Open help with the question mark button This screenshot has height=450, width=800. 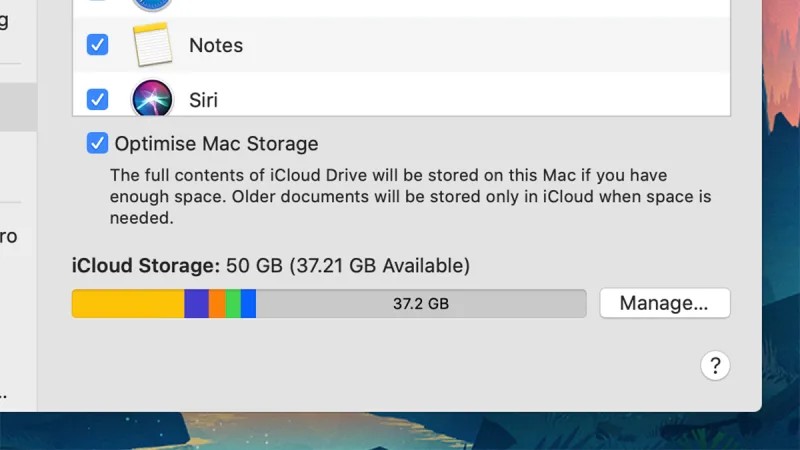[x=715, y=365]
